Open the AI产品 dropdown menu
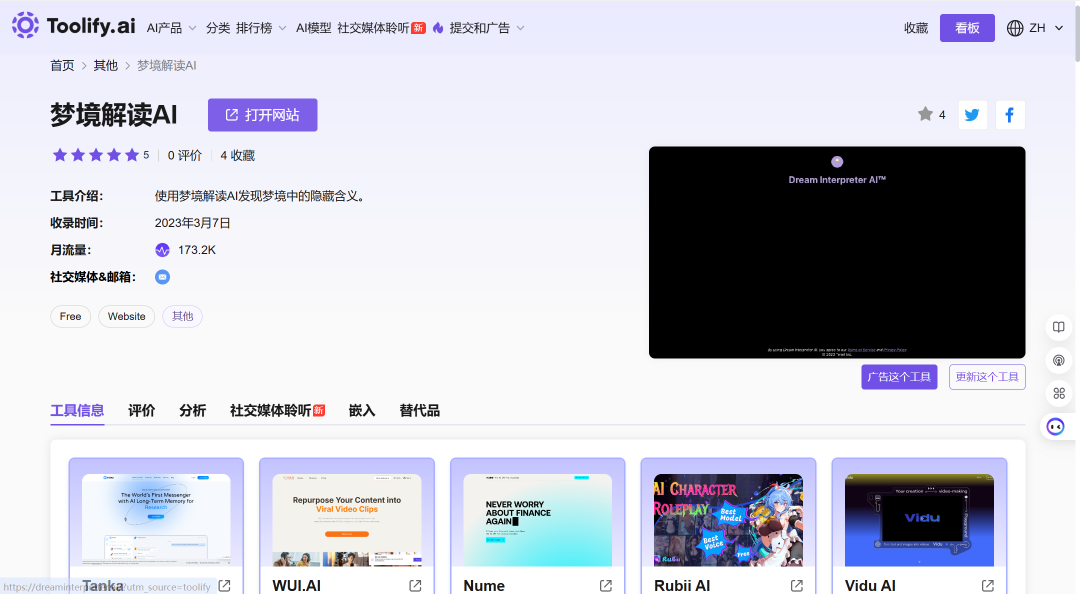Viewport: 1080px width, 594px height. pos(172,28)
